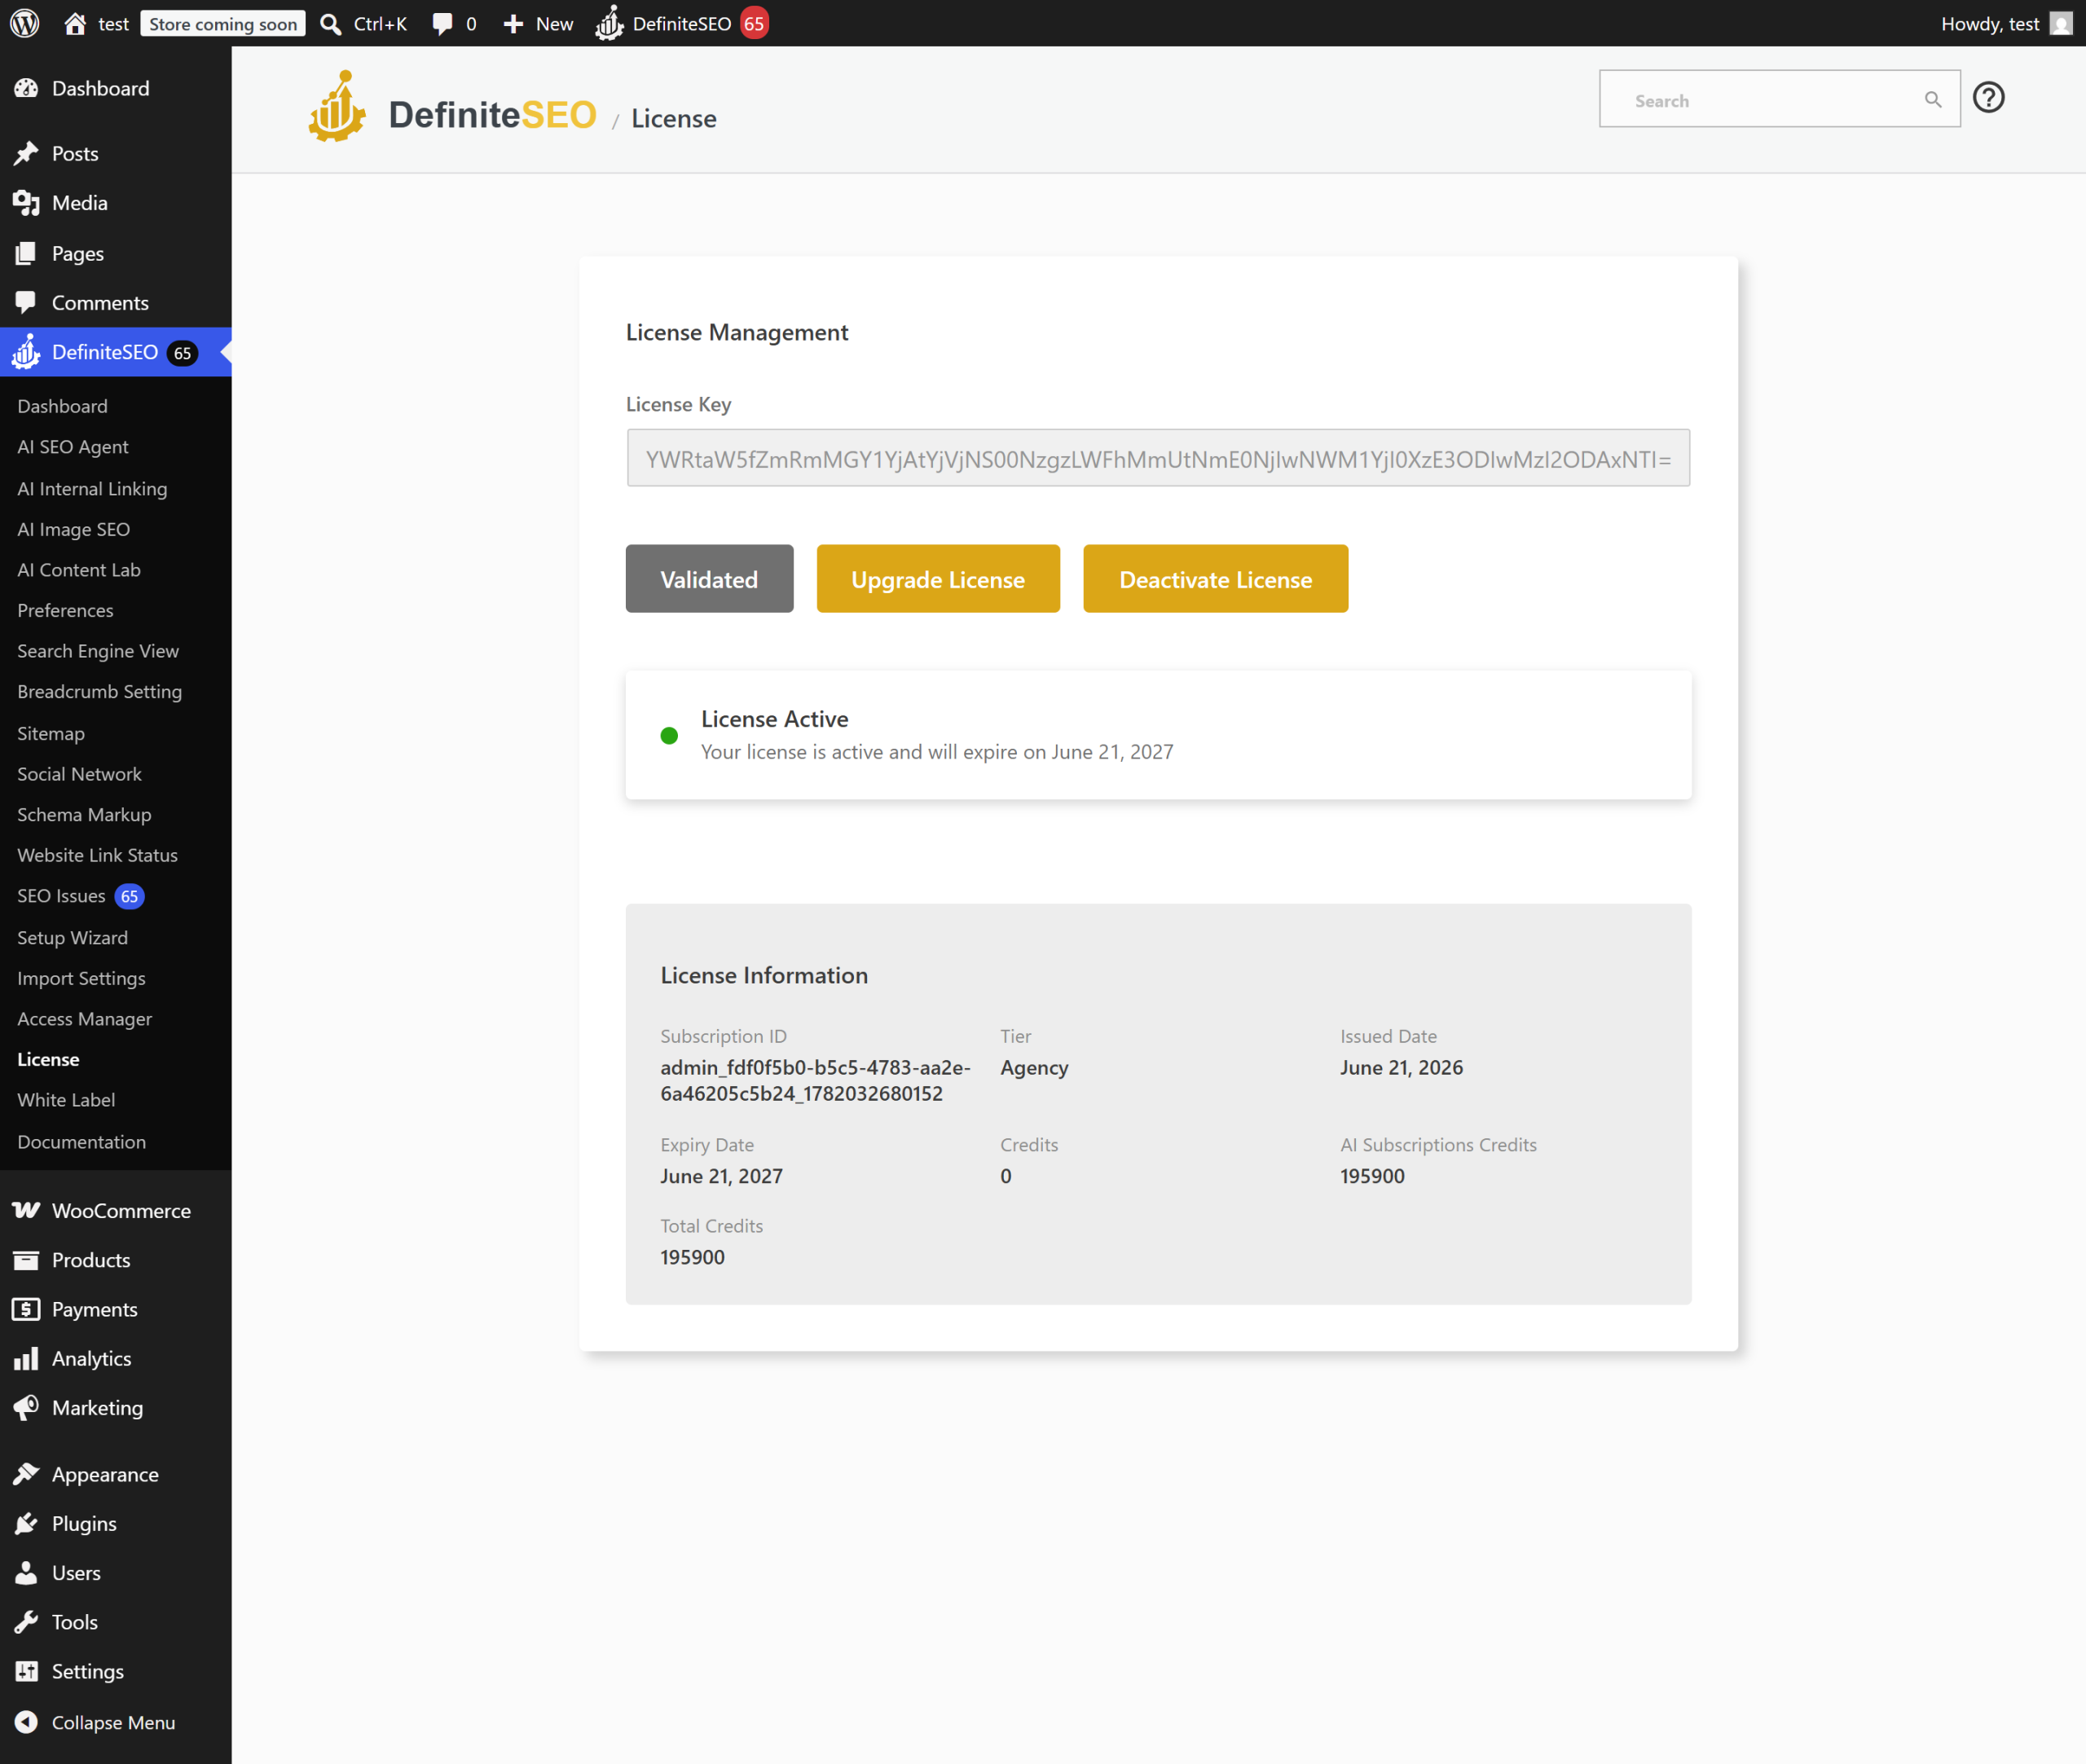
Task: Open Import Settings
Action: coord(81,978)
